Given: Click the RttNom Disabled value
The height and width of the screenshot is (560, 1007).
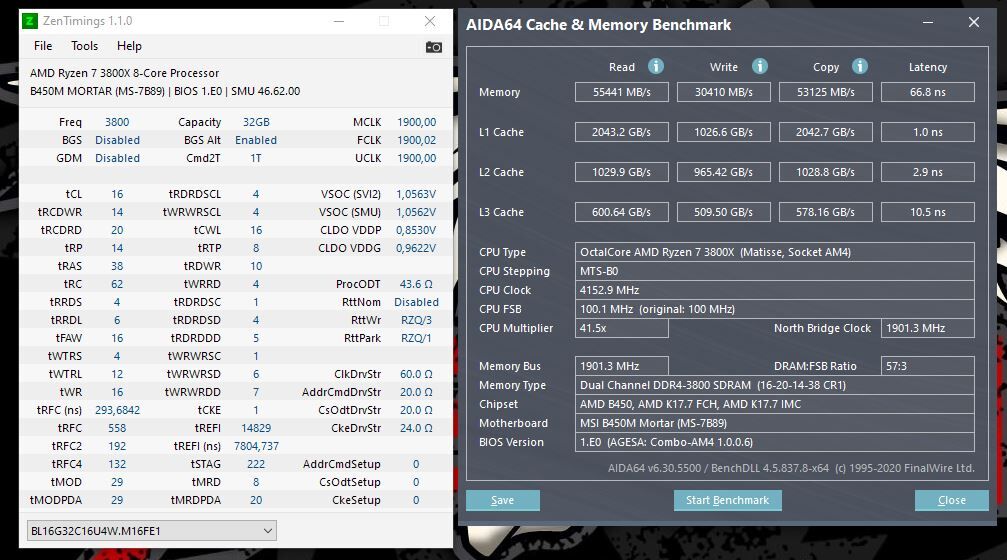Looking at the screenshot, I should coord(416,302).
